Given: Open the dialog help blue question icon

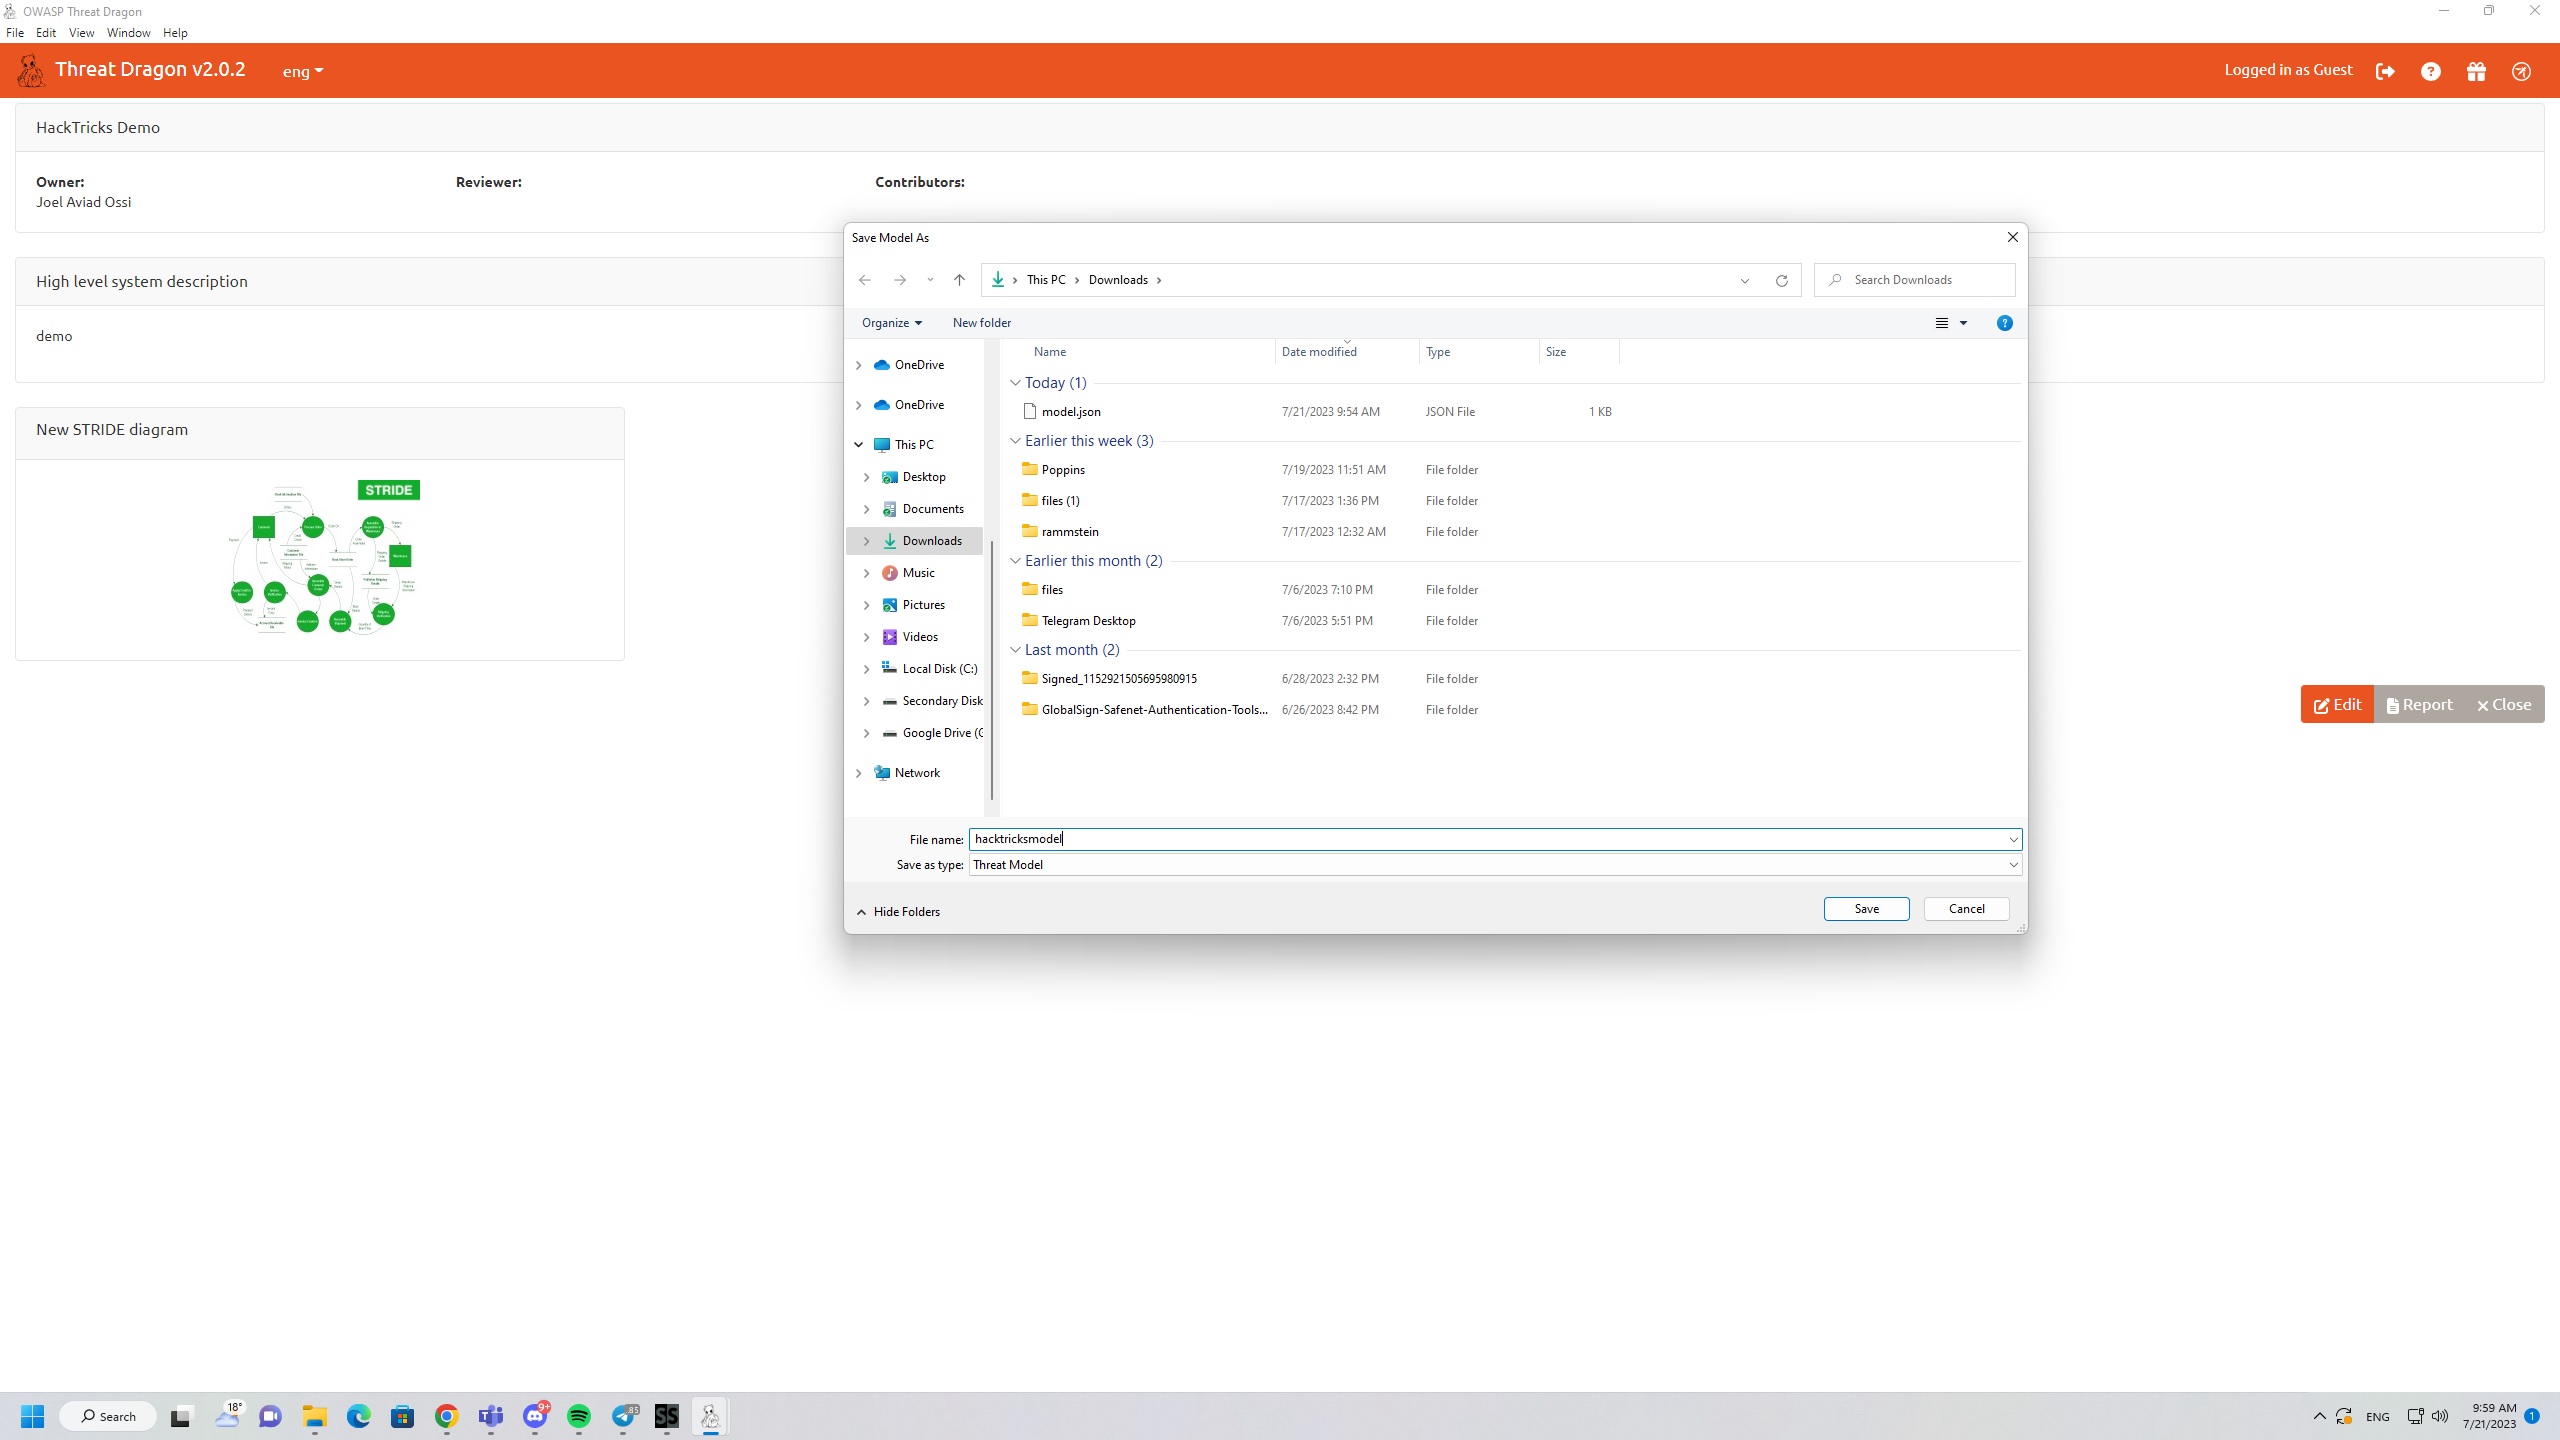Looking at the screenshot, I should [x=2004, y=323].
